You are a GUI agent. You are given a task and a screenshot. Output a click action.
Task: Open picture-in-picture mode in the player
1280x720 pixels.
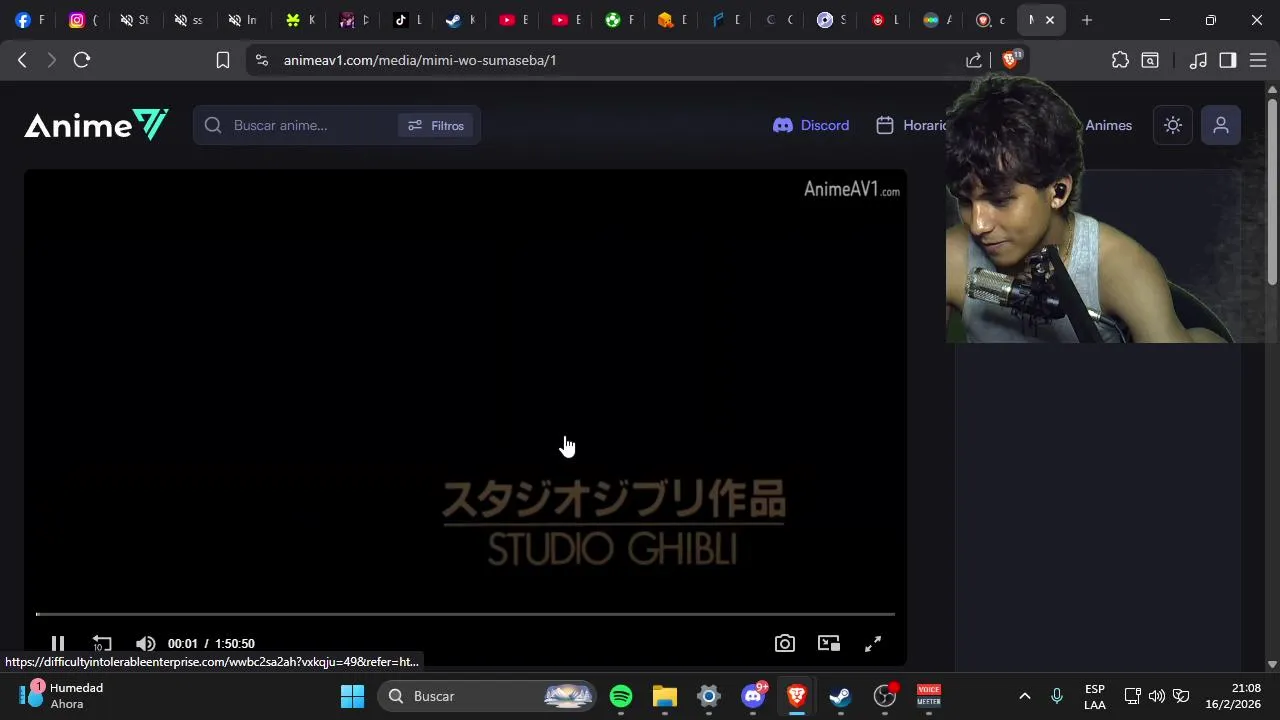(829, 644)
